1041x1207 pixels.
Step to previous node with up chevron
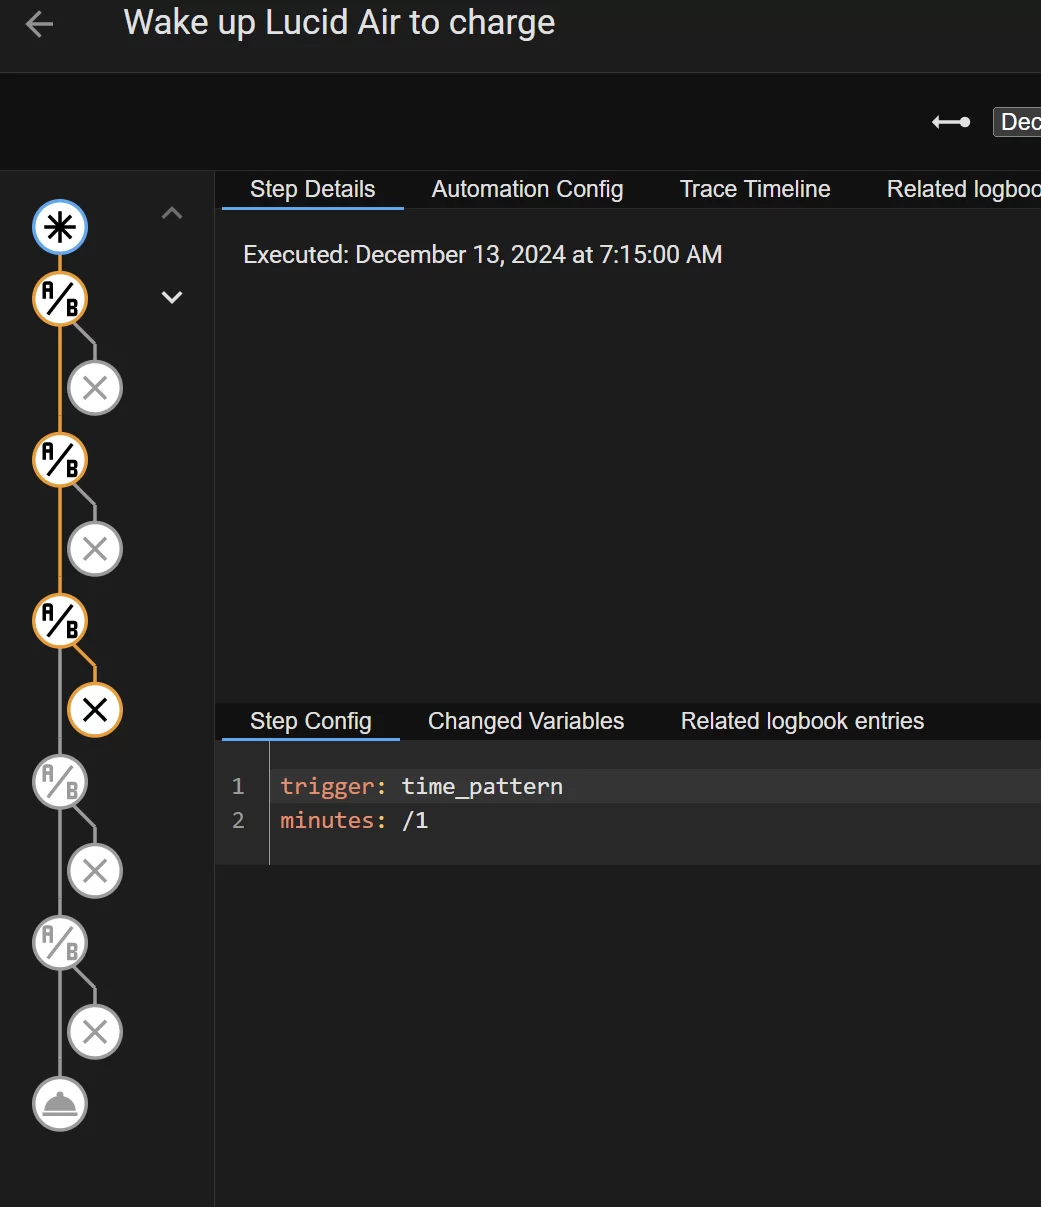pyautogui.click(x=172, y=213)
